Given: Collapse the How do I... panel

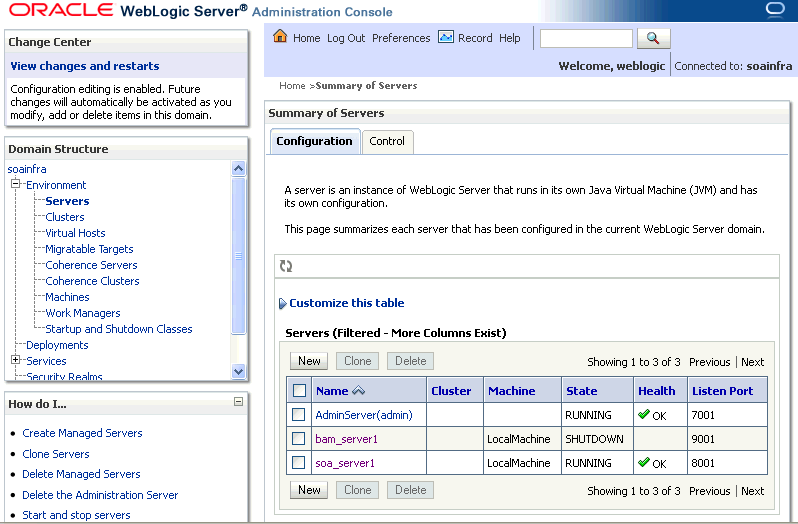Looking at the screenshot, I should coord(238,402).
